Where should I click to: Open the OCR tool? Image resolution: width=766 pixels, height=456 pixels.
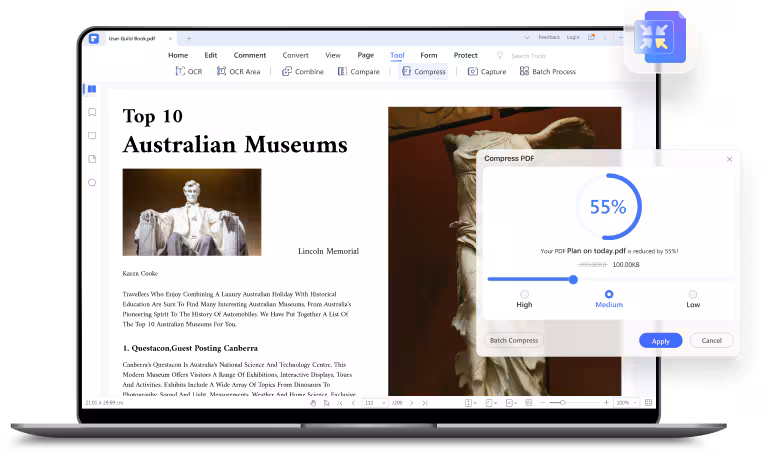click(x=189, y=71)
